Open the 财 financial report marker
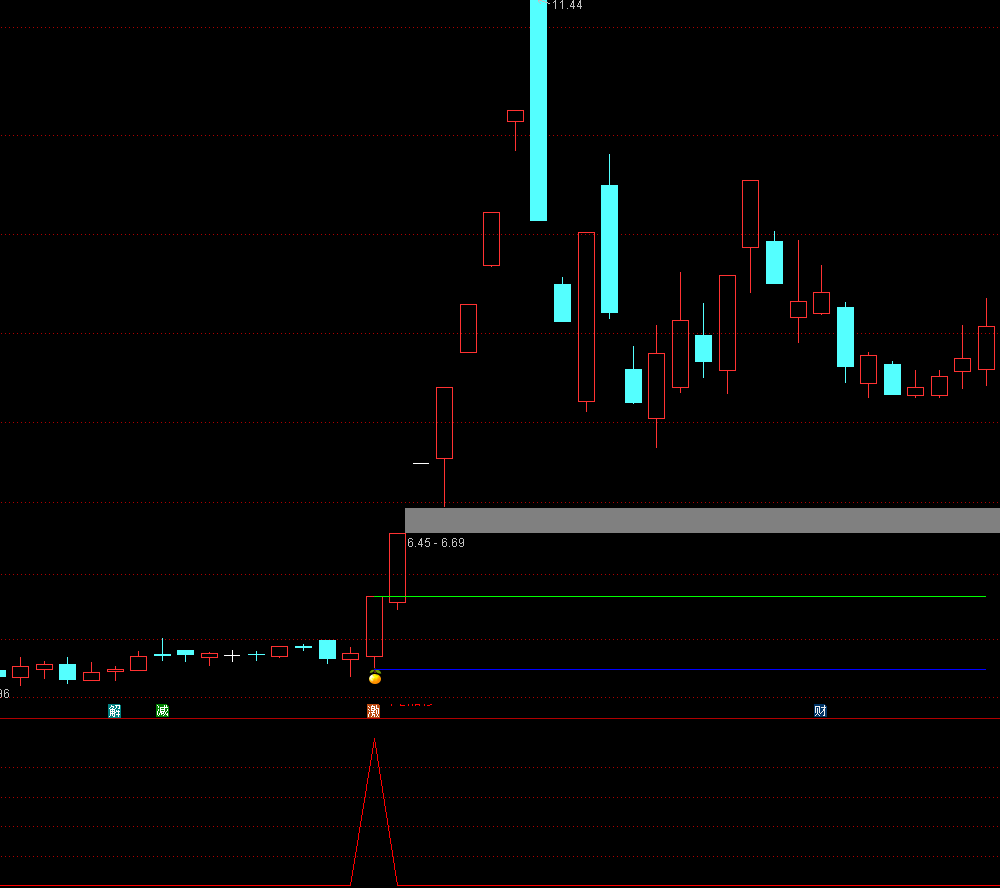 (820, 711)
